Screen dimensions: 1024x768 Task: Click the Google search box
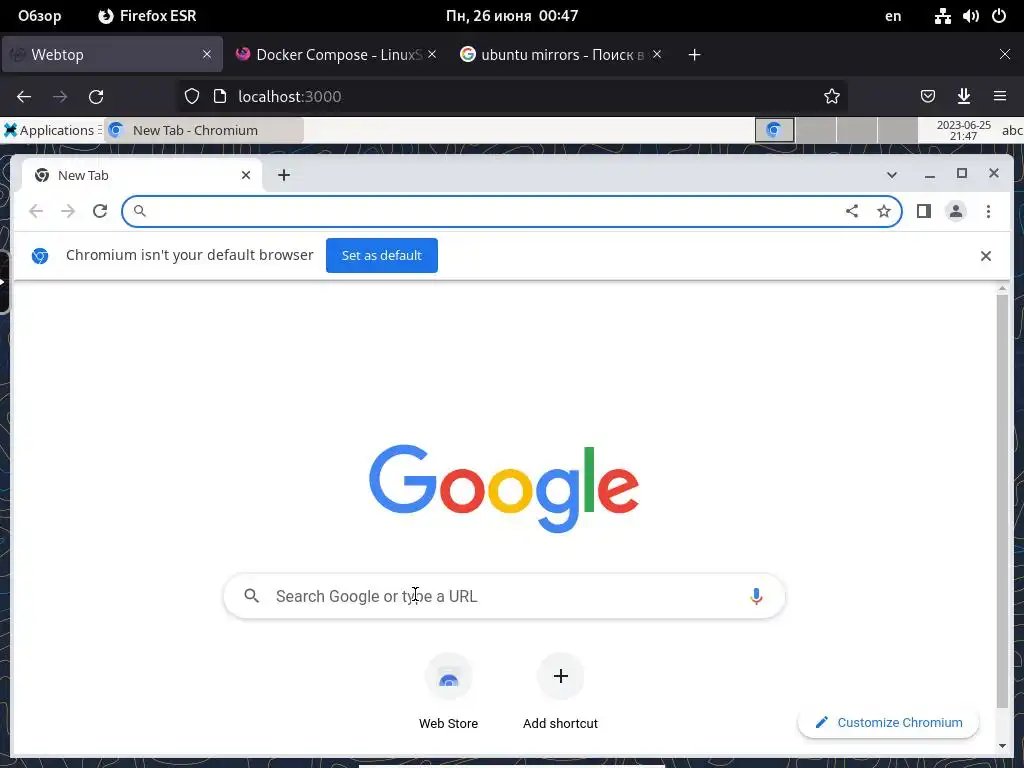point(504,596)
